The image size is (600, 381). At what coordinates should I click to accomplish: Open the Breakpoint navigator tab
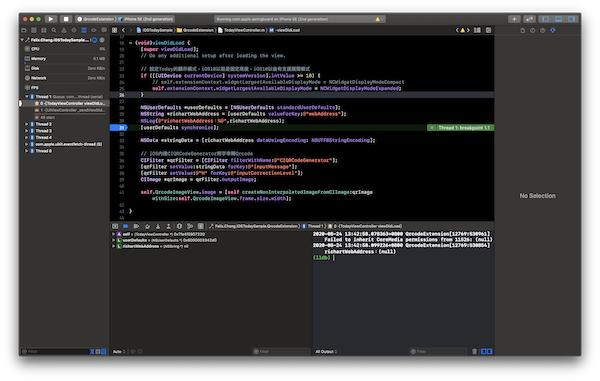(x=94, y=30)
